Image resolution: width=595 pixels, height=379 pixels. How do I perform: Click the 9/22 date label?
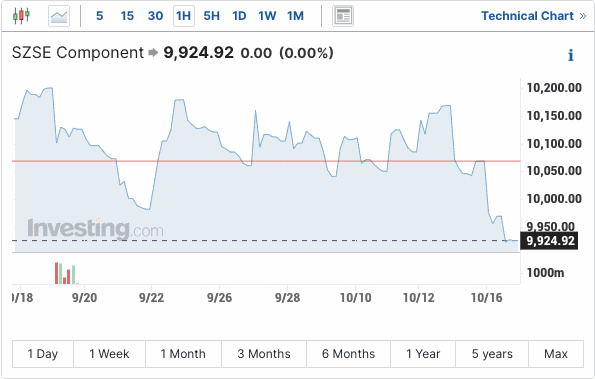pos(151,298)
